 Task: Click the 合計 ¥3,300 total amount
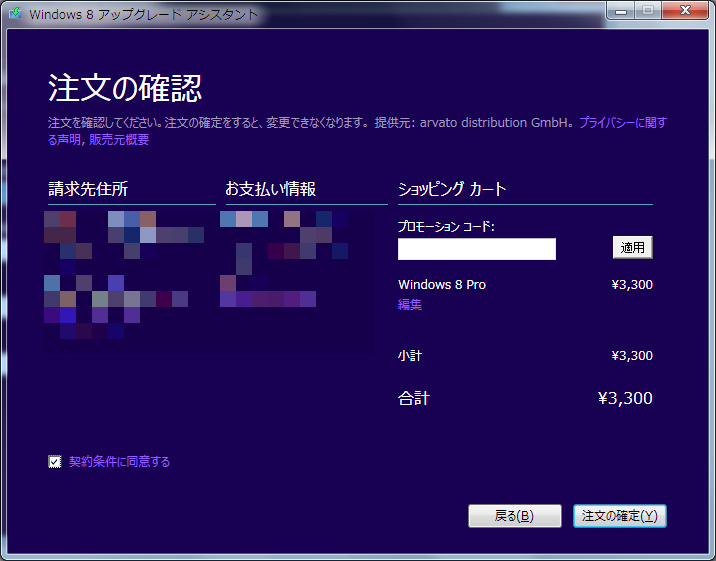pos(625,398)
